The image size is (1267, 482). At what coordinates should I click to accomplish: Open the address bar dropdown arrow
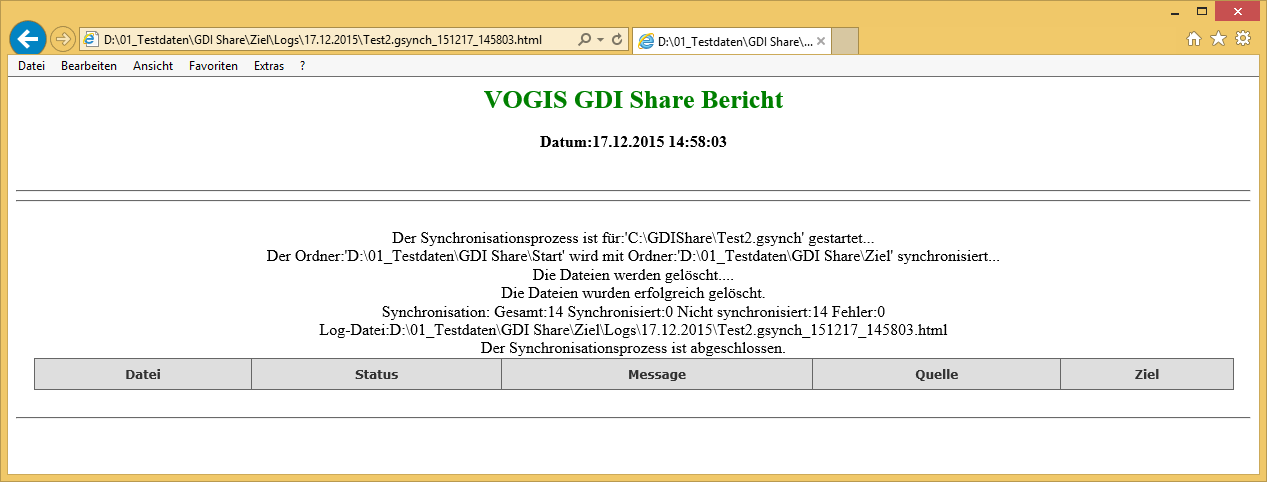(600, 40)
